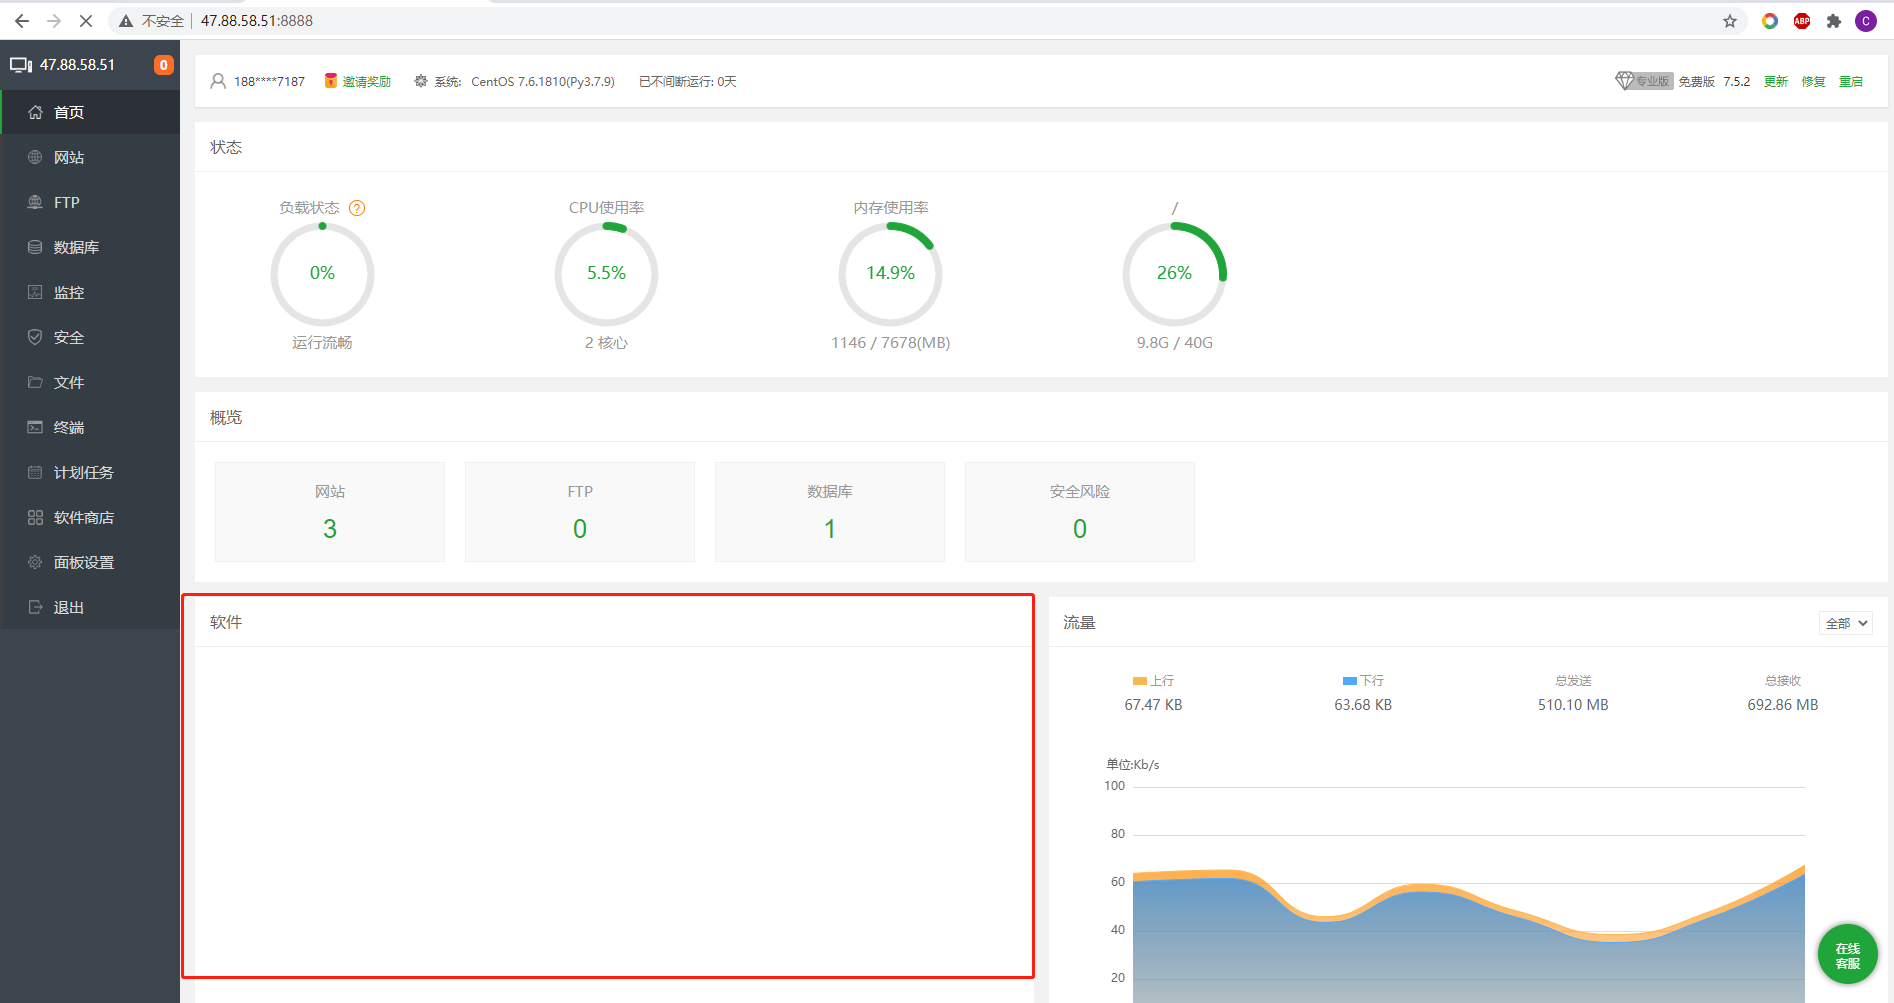Click the 总发送 510.10 MB value
Viewport: 1894px width, 1003px height.
tap(1573, 705)
